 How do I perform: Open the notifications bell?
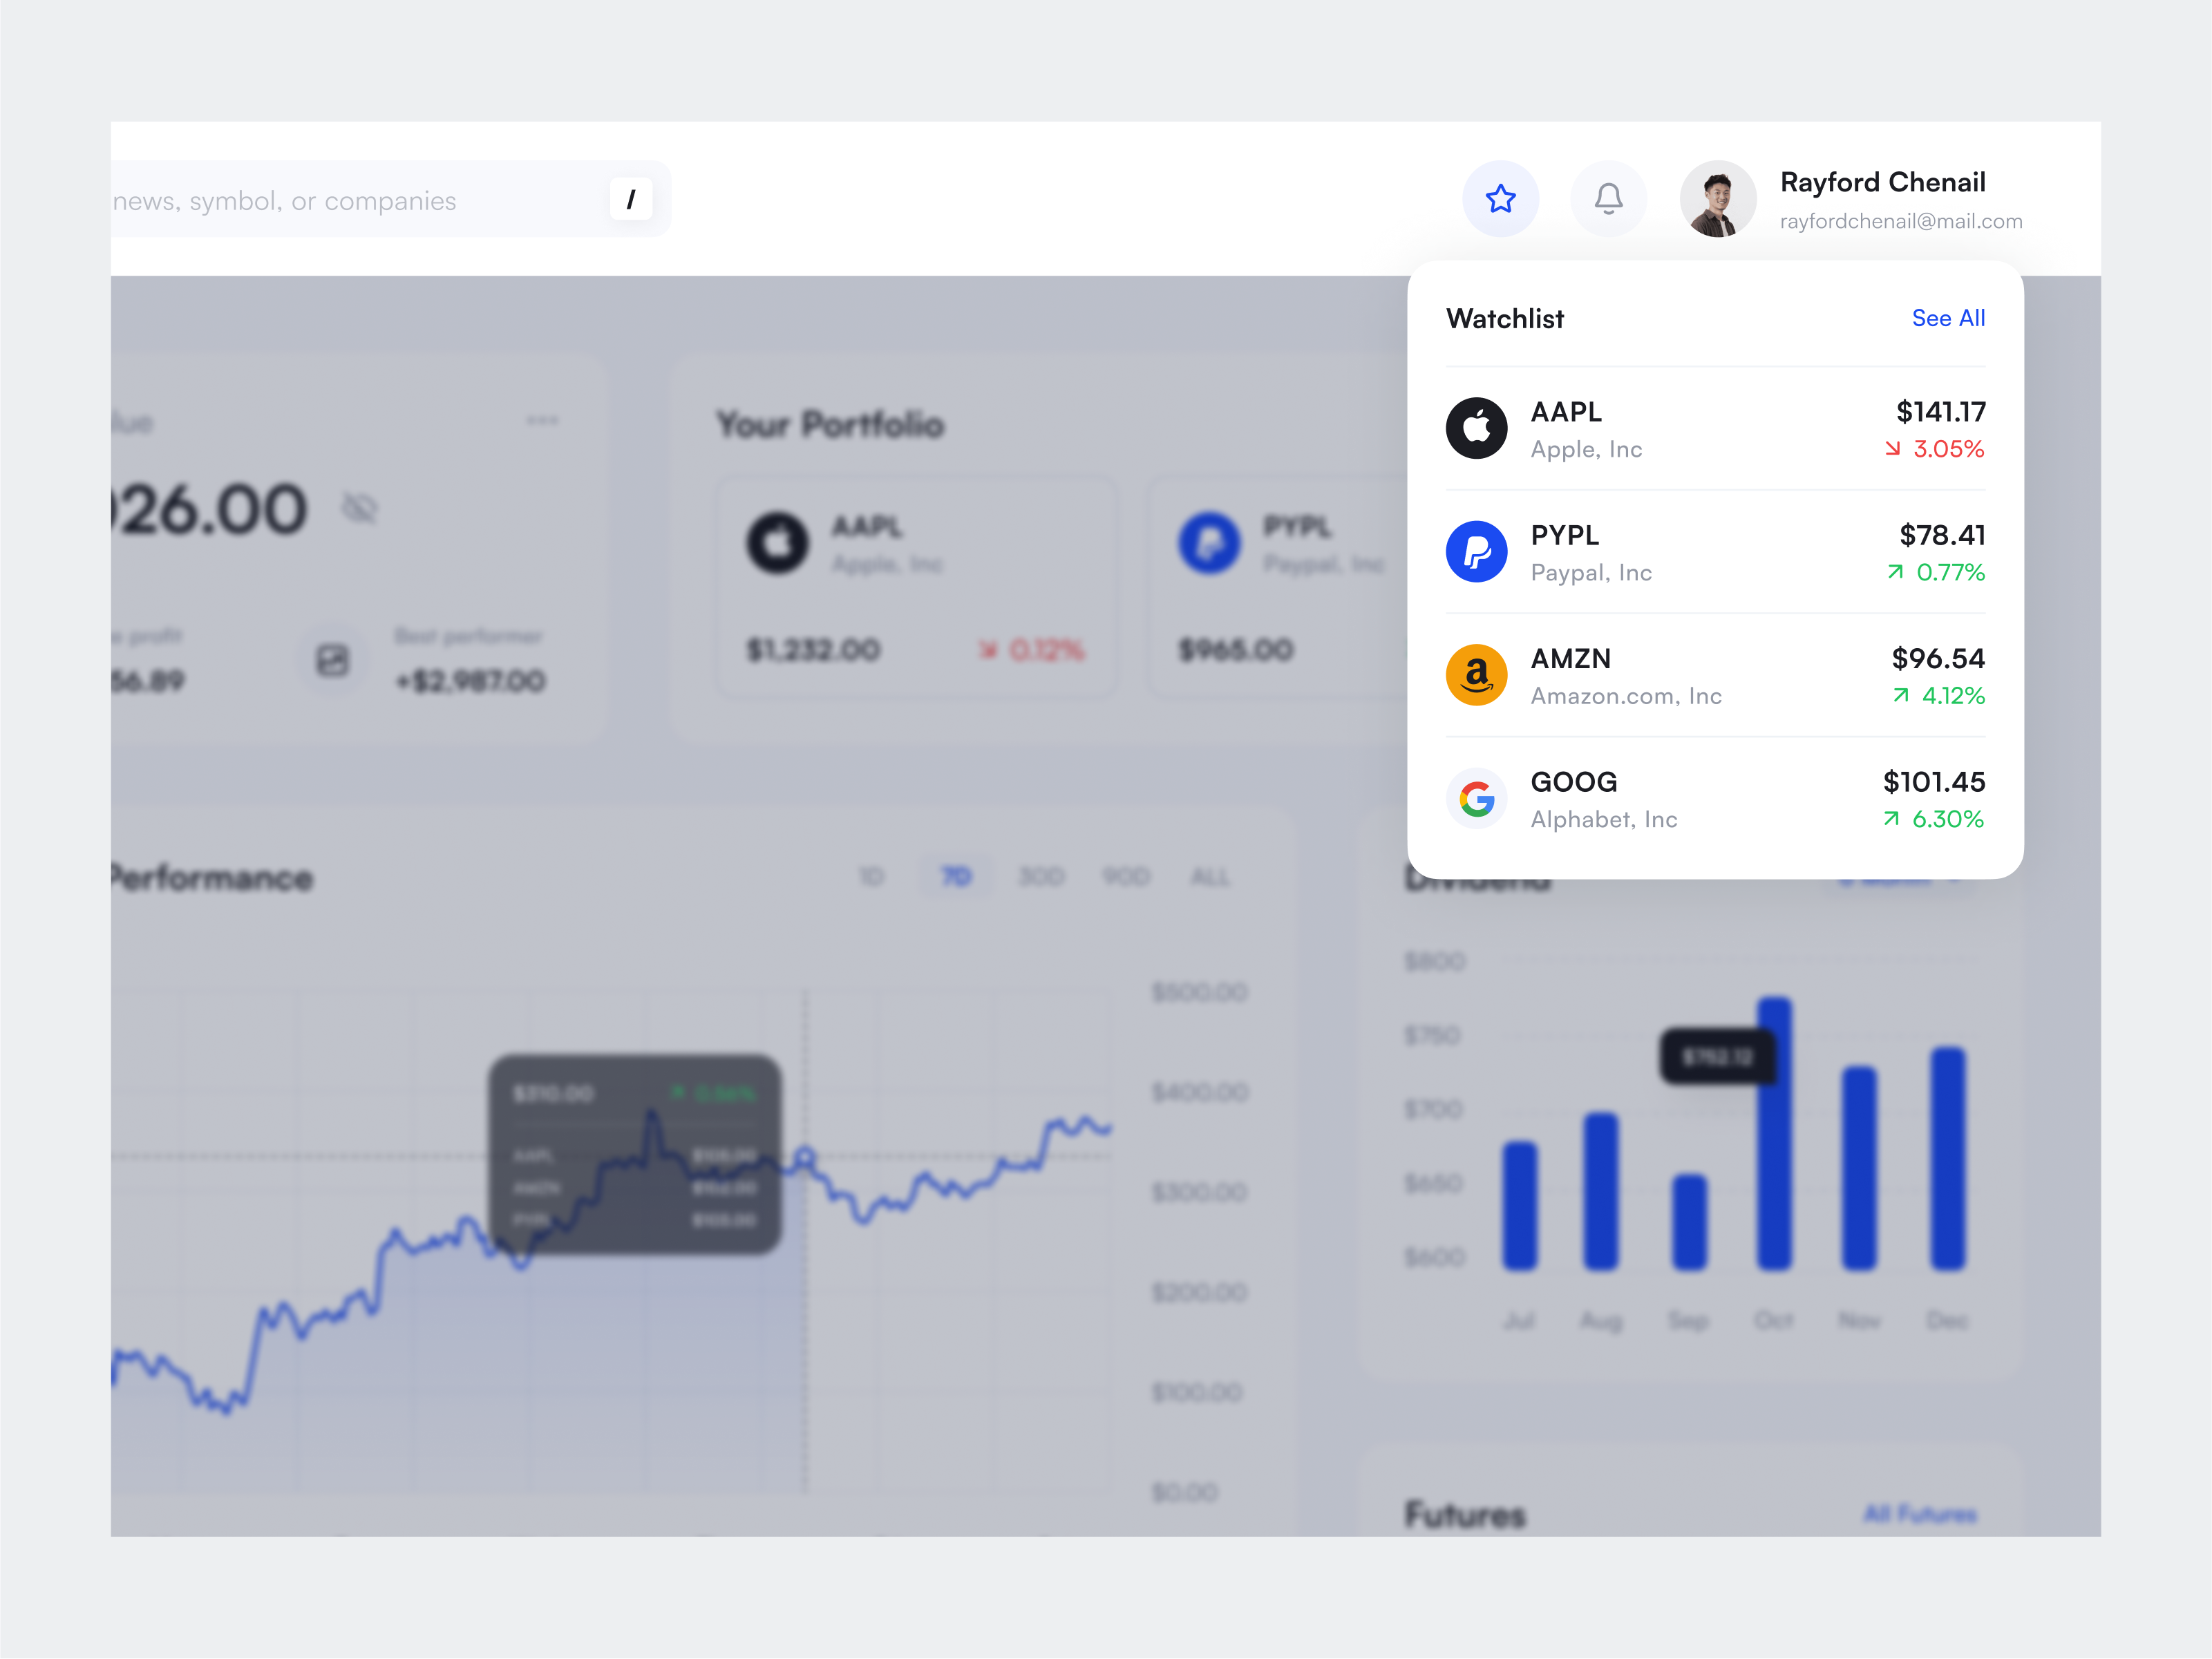point(1608,198)
